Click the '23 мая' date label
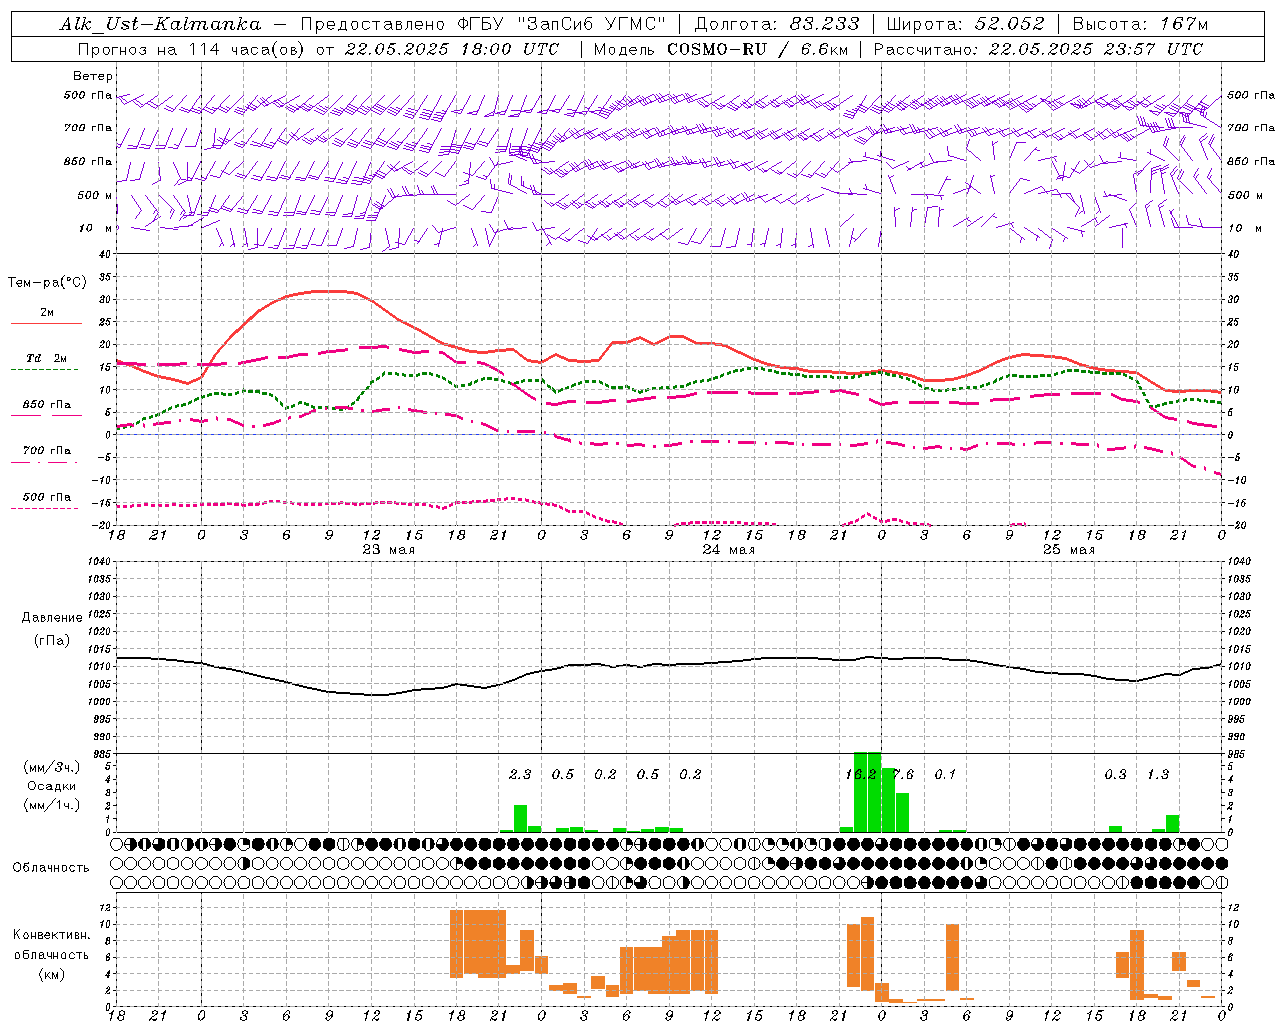Viewport: 1280px width, 1024px height. 389,550
